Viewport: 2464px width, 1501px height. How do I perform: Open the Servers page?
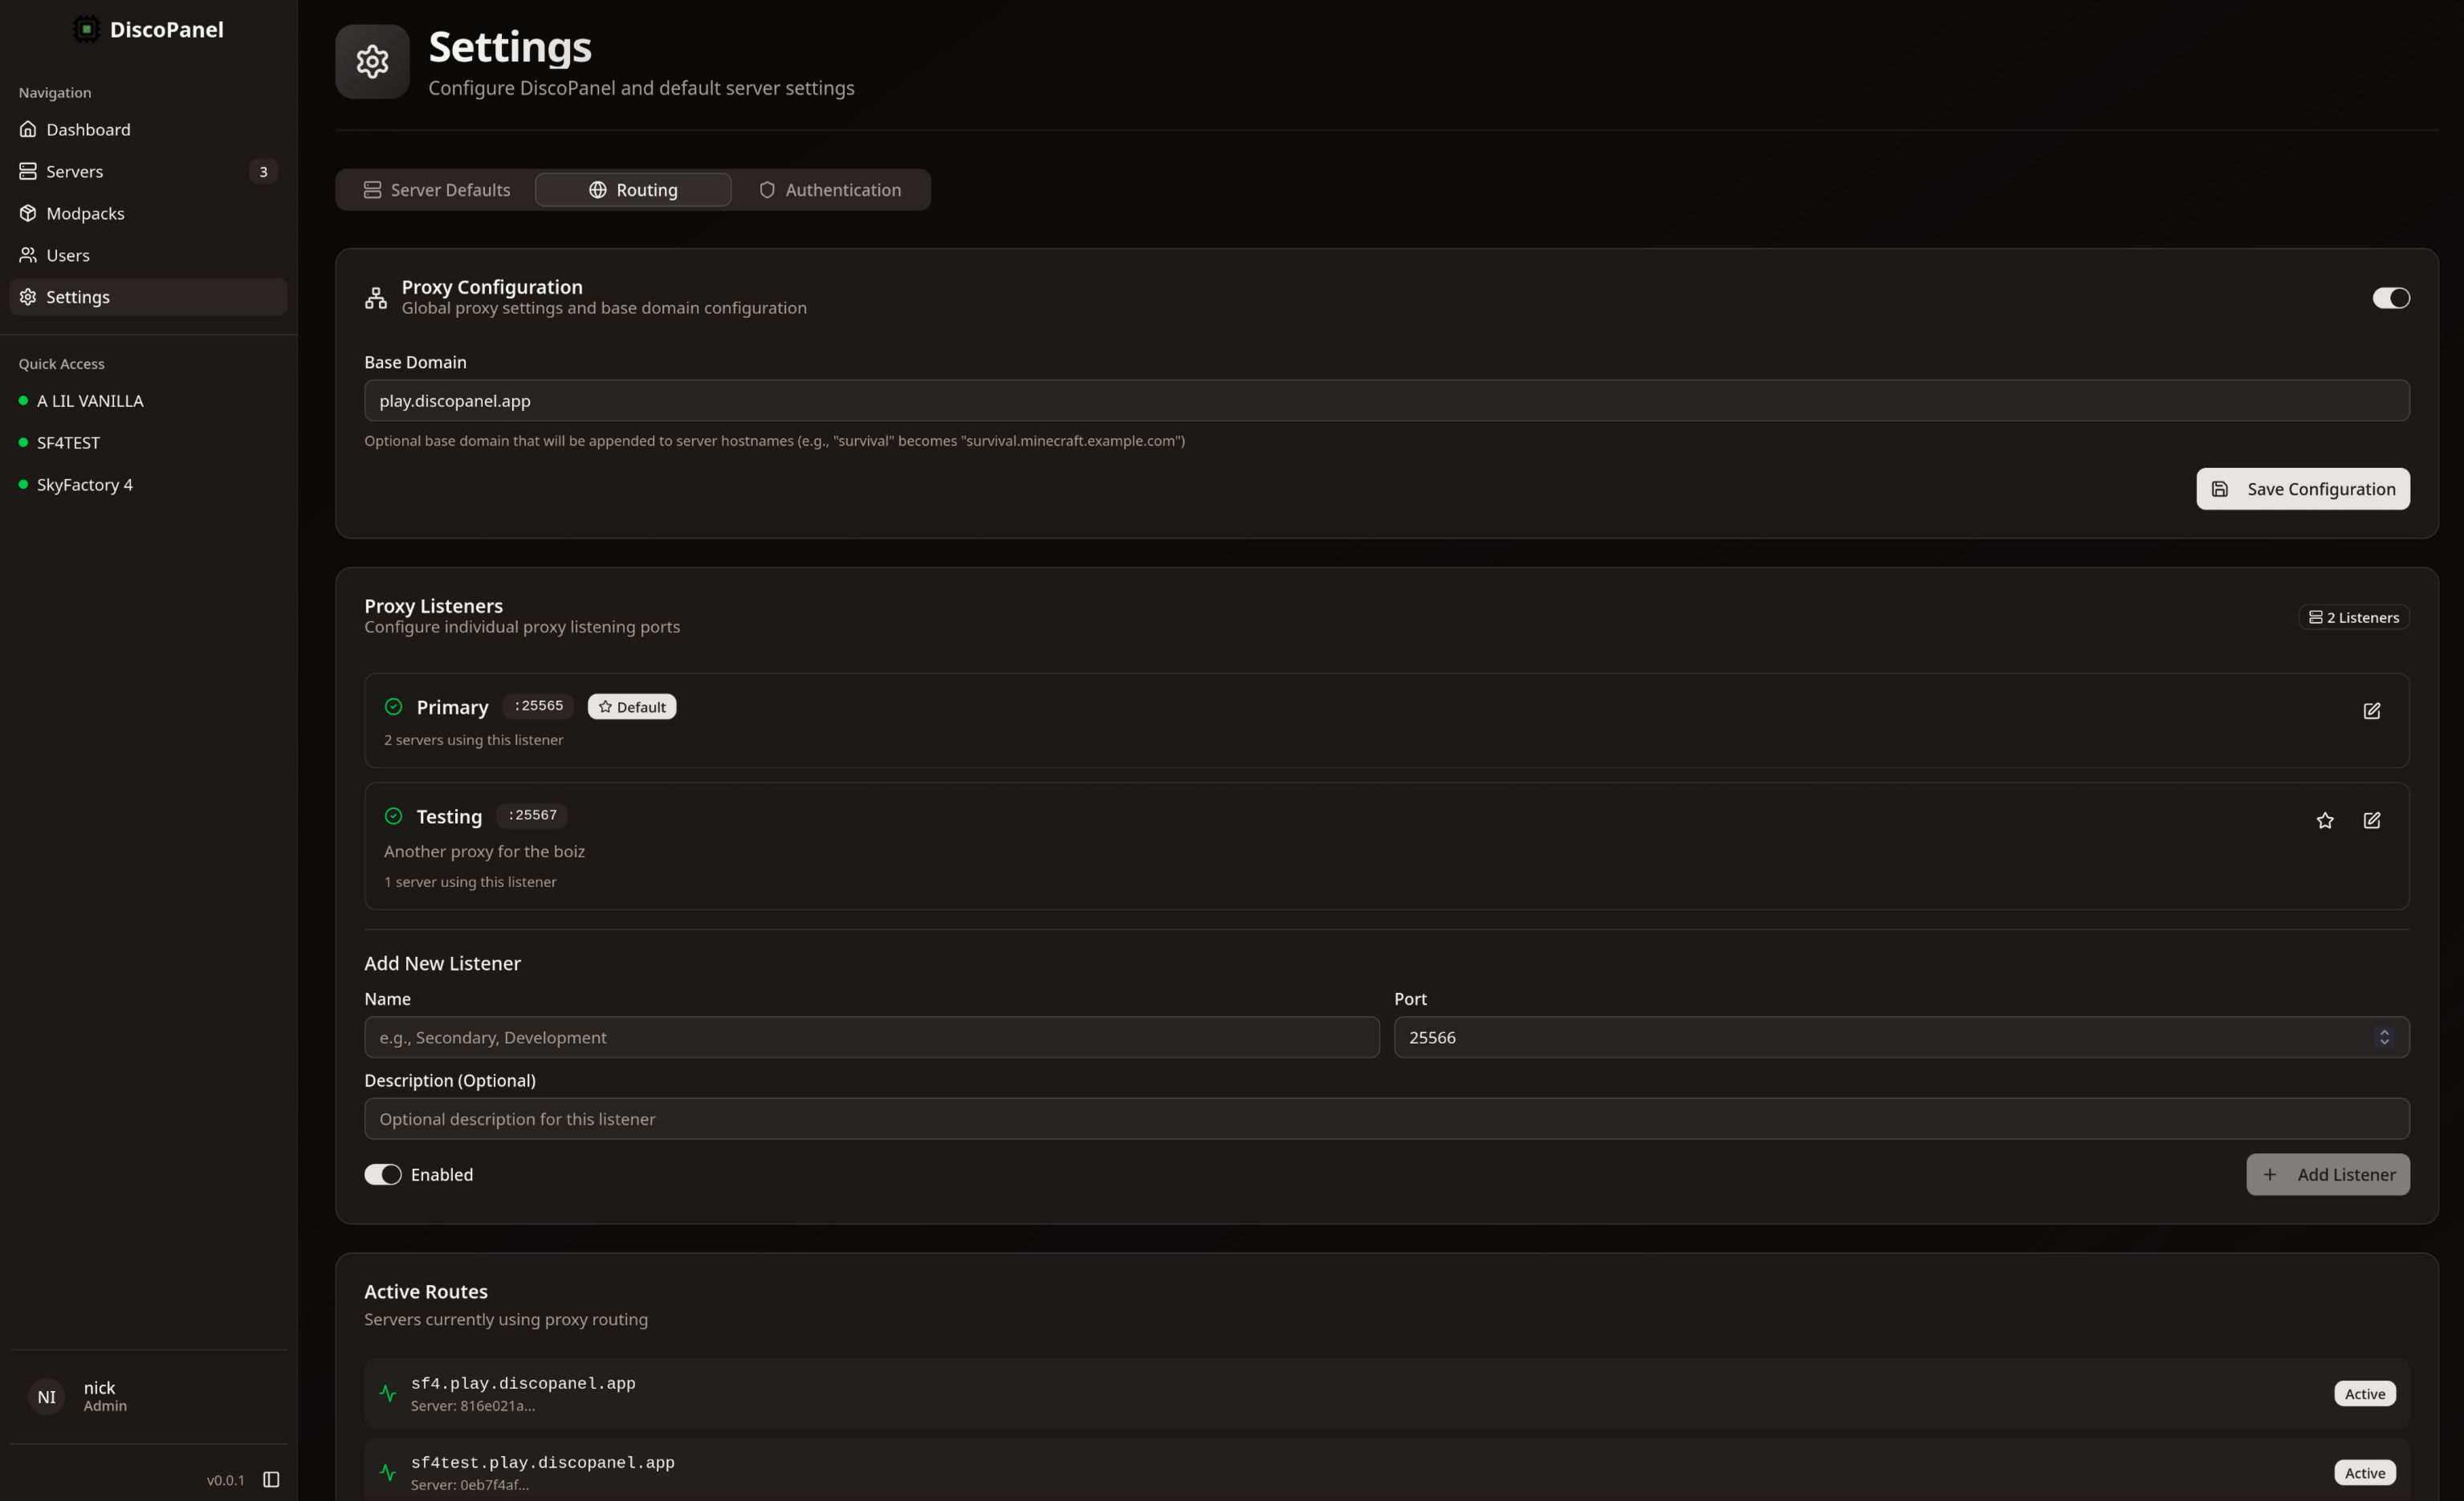(148, 171)
